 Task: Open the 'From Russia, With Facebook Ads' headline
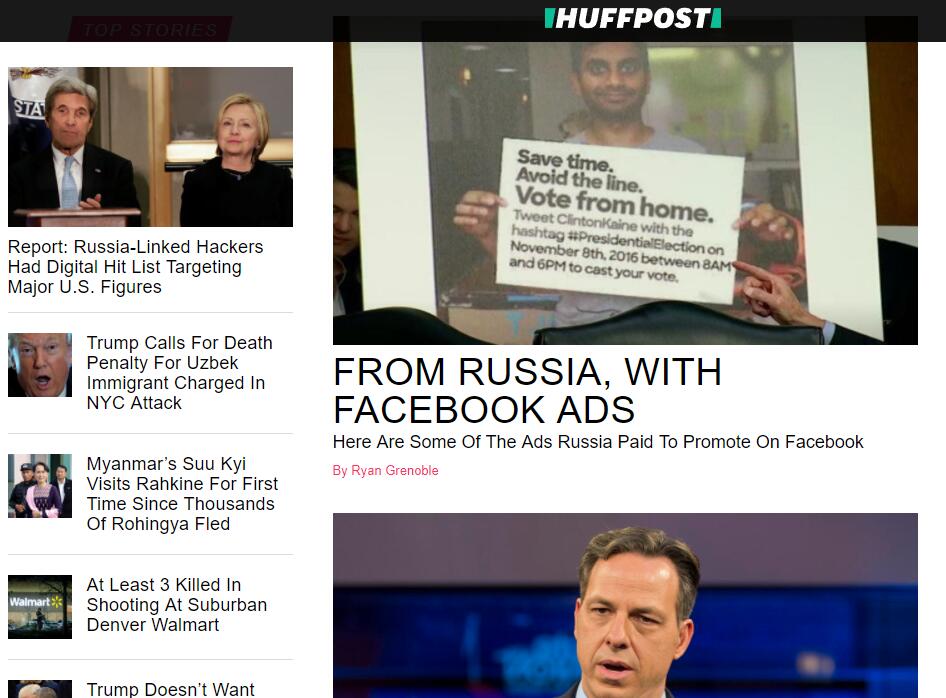527,390
